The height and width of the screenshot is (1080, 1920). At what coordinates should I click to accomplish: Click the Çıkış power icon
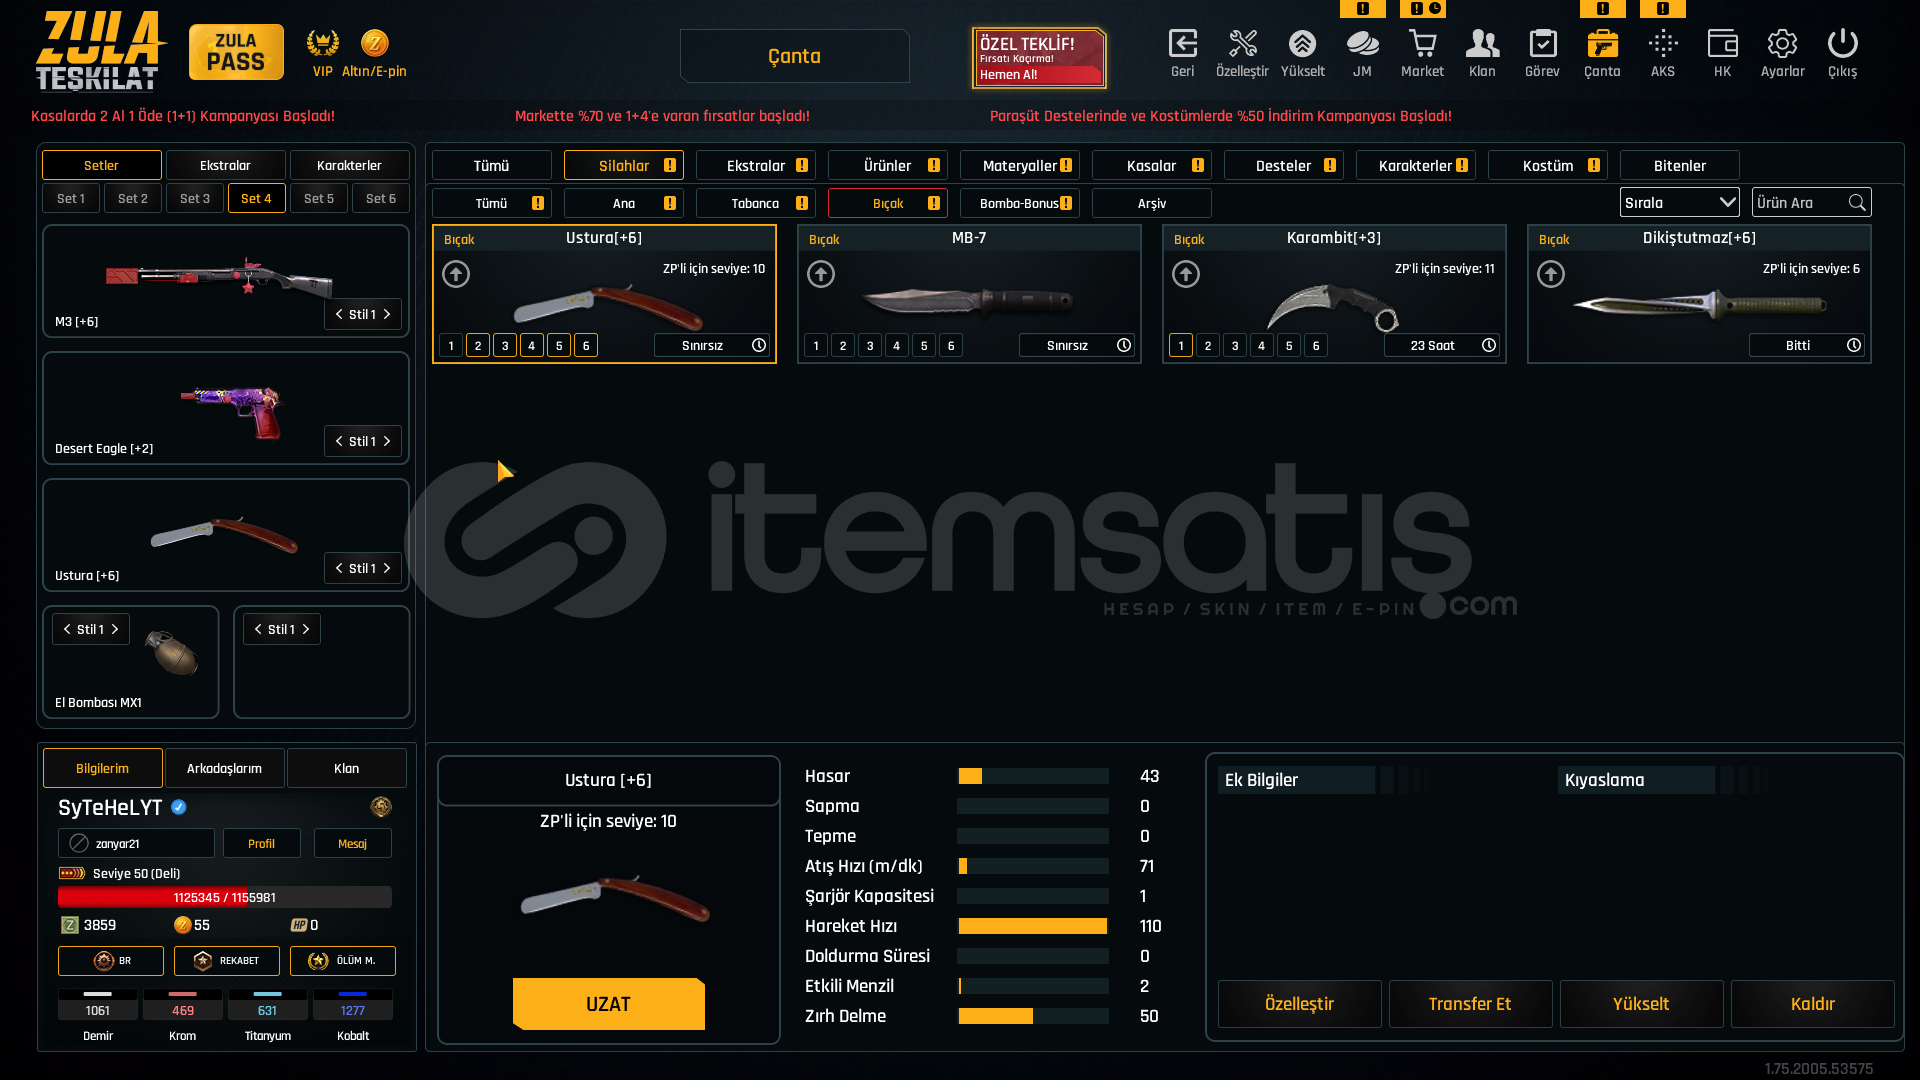[x=1842, y=44]
